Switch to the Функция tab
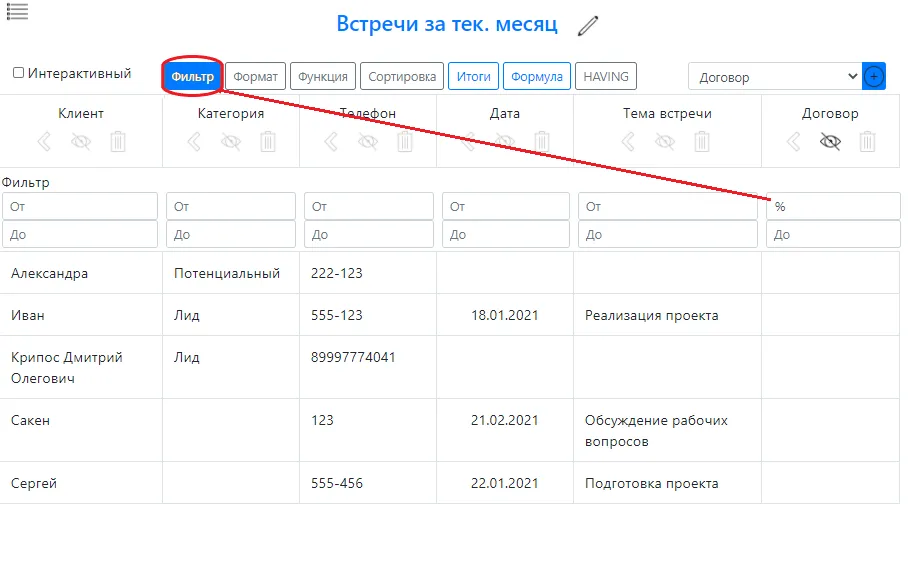The width and height of the screenshot is (922, 579). tap(323, 76)
